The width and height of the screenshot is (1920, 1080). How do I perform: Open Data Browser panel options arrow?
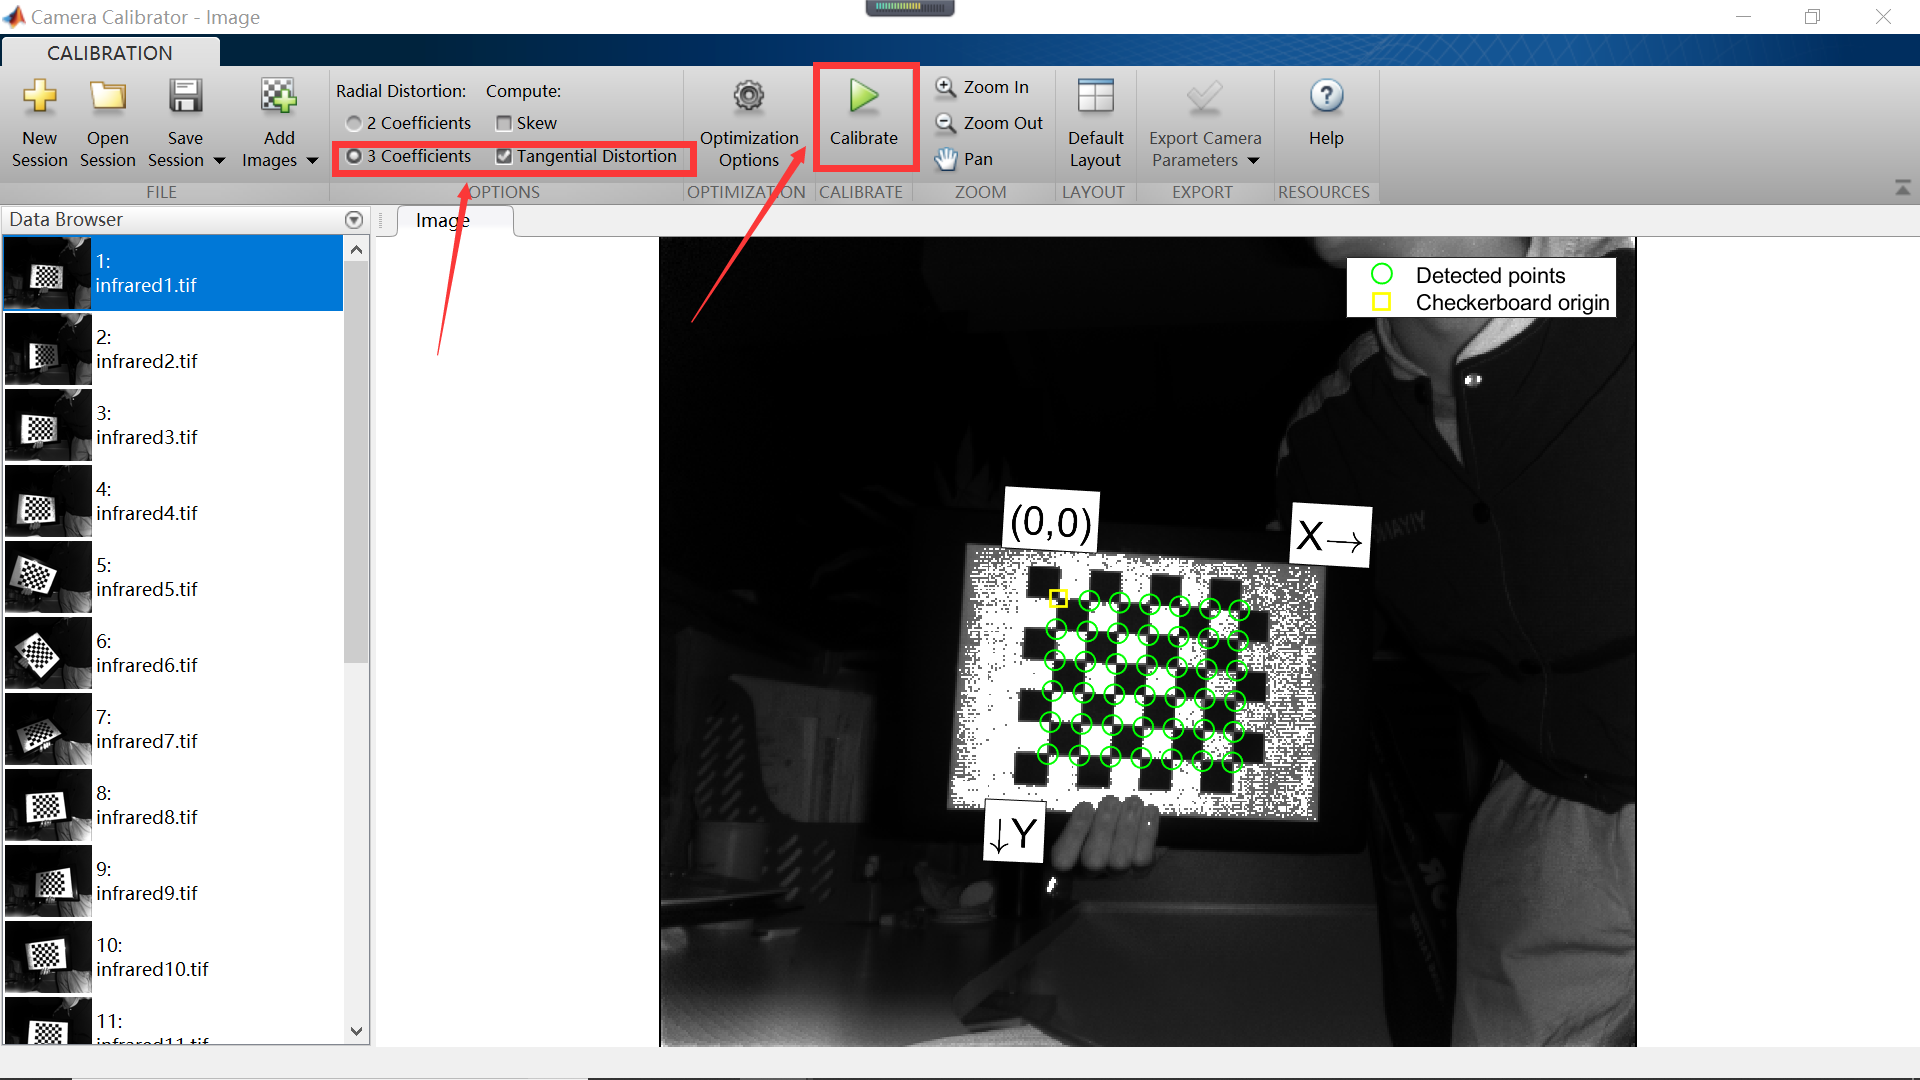(x=353, y=220)
